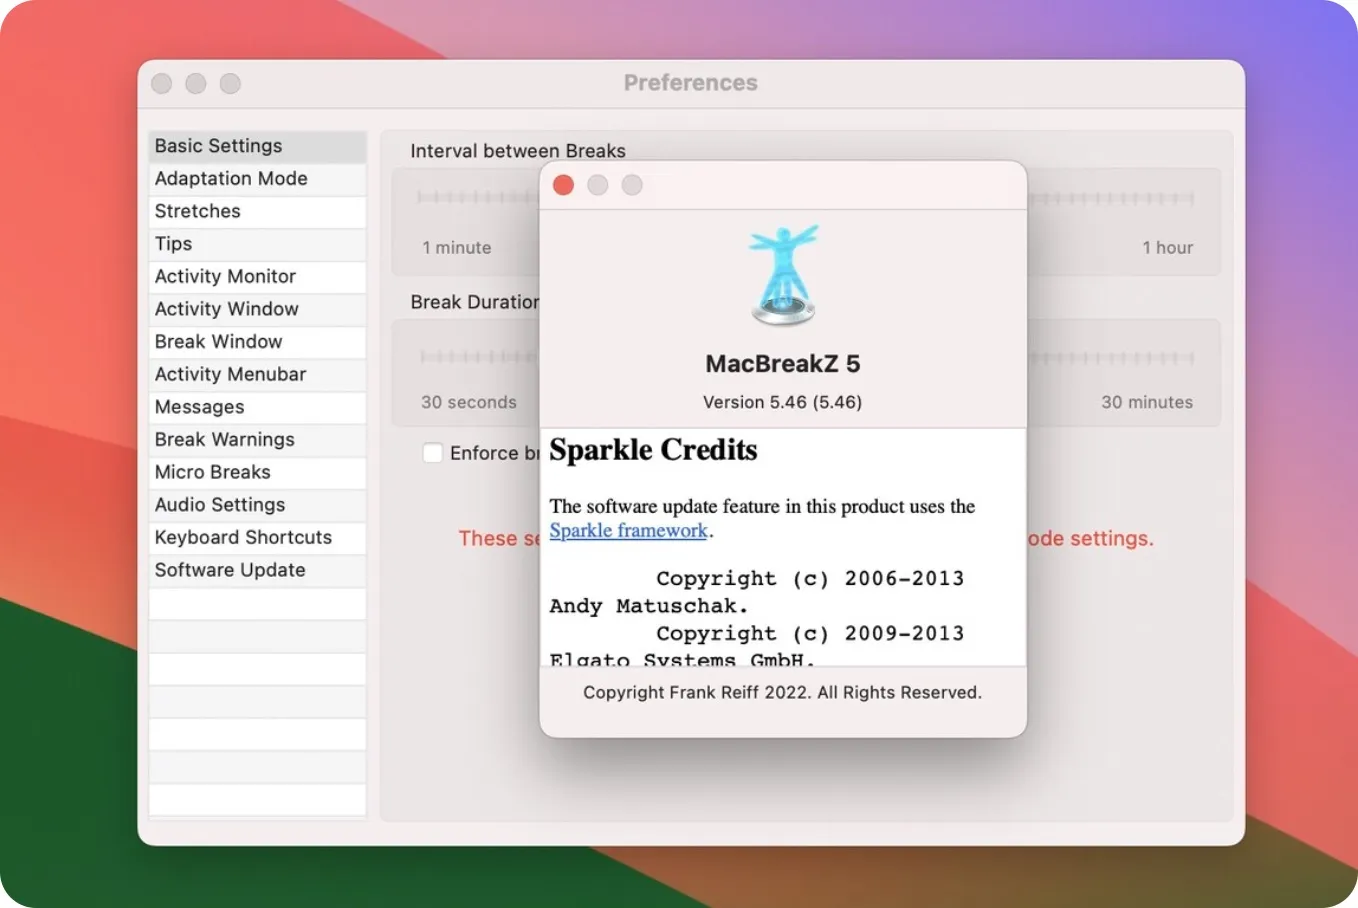This screenshot has width=1358, height=908.
Task: Select Activity Window in the sidebar
Action: [x=257, y=309]
